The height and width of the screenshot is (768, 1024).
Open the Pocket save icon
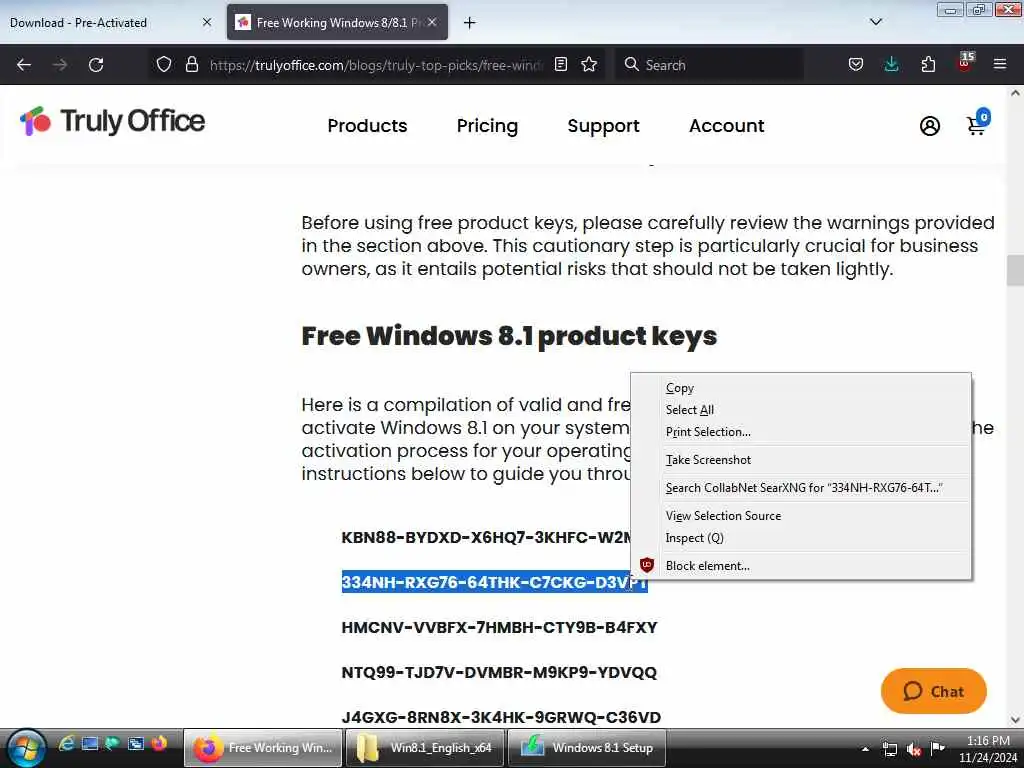pyautogui.click(x=856, y=64)
